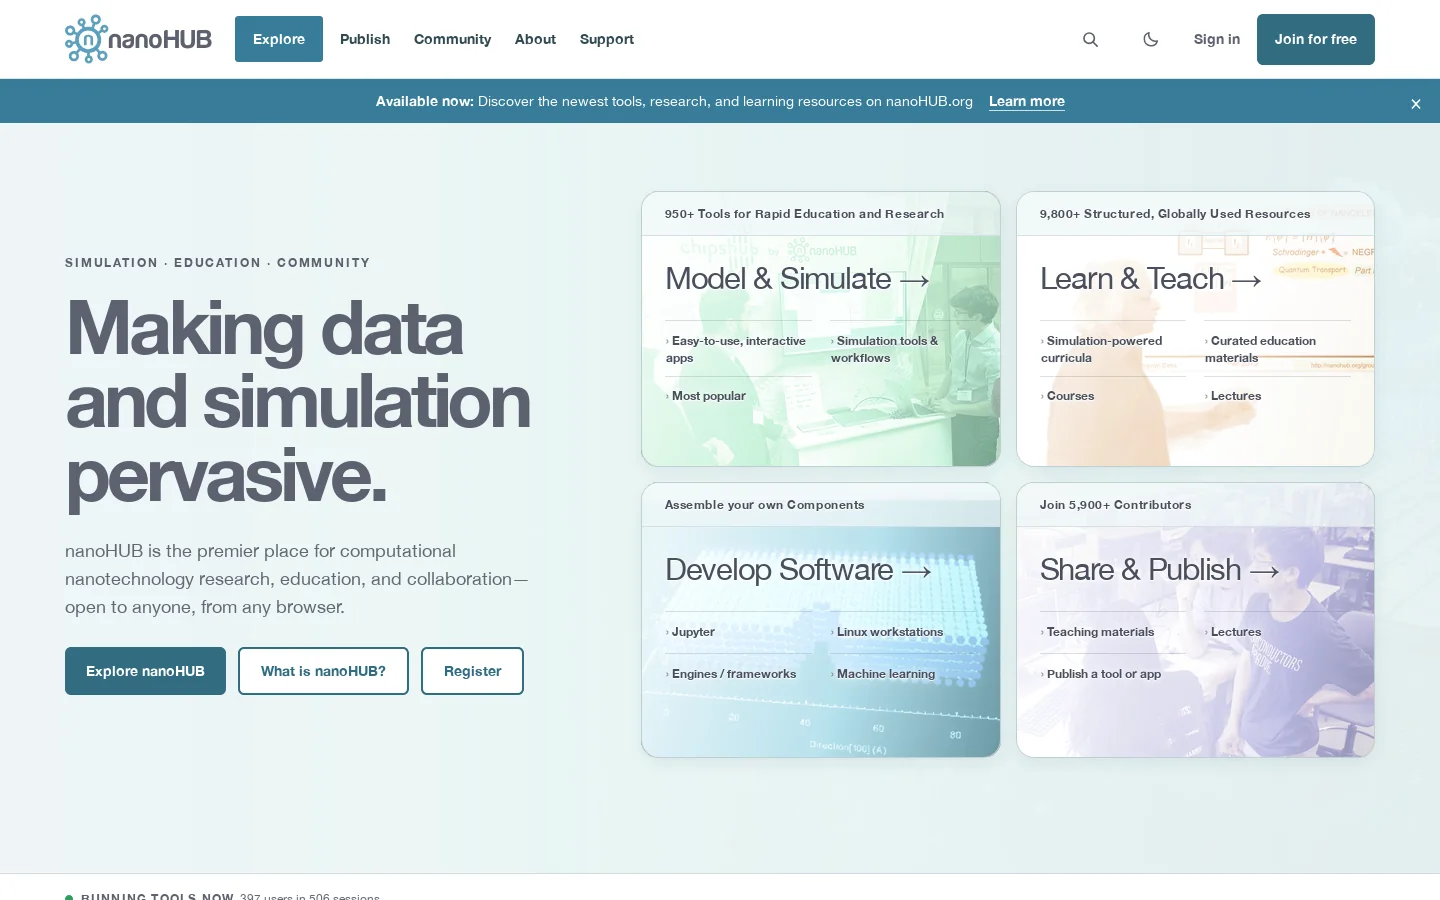
Task: Toggle dark mode moon icon
Action: click(1151, 39)
